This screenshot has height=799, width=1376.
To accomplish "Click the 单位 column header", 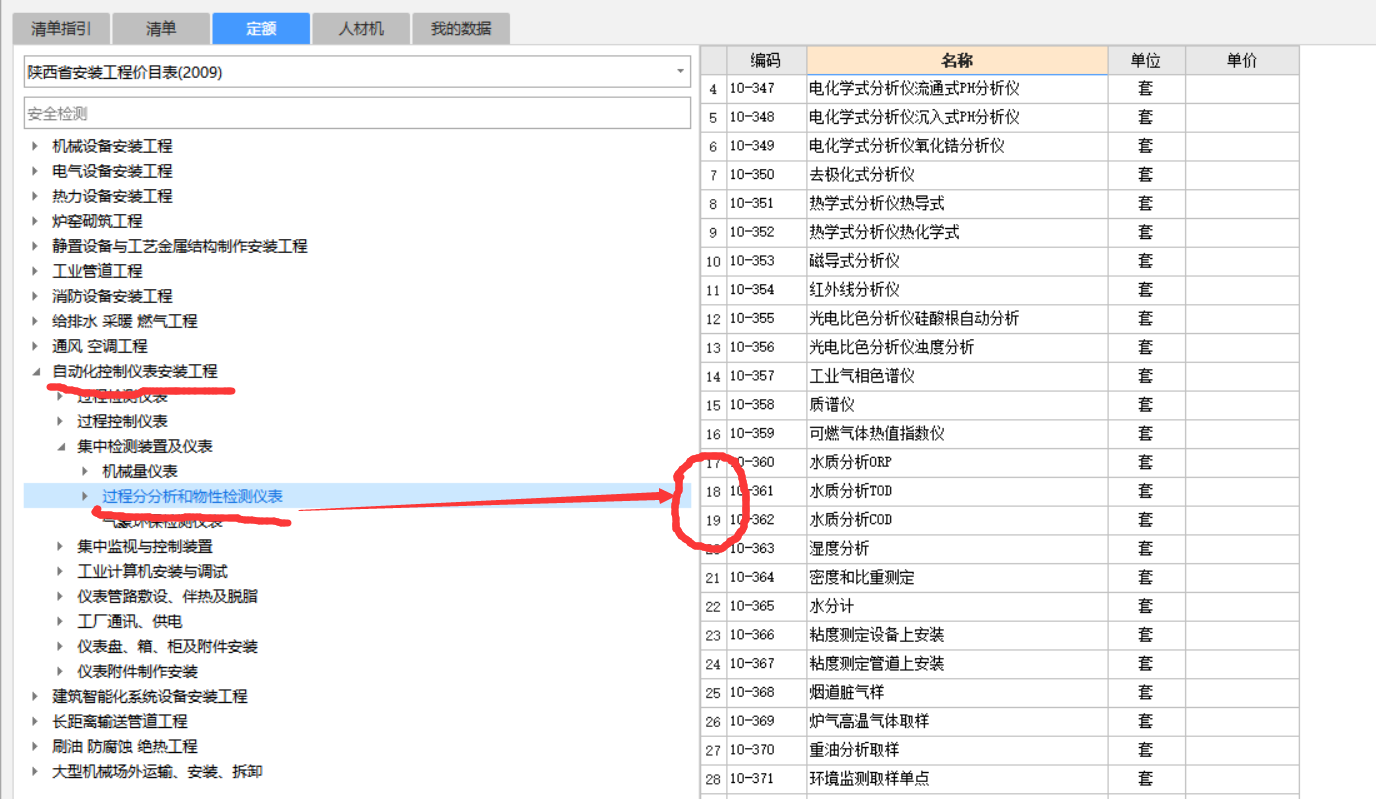I will pyautogui.click(x=1146, y=60).
